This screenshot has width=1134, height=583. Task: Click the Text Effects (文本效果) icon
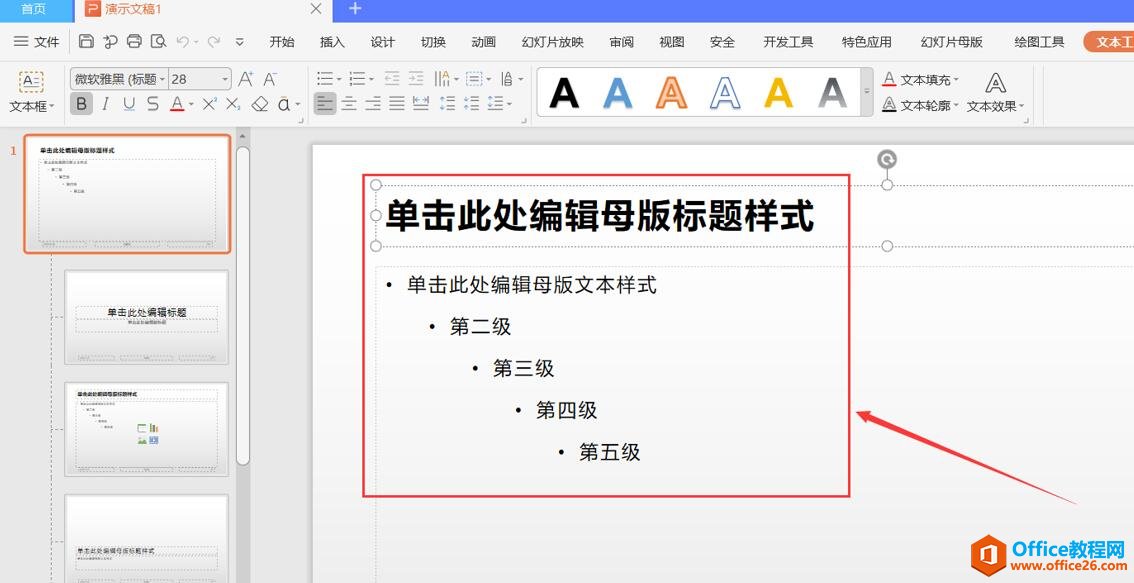point(996,83)
